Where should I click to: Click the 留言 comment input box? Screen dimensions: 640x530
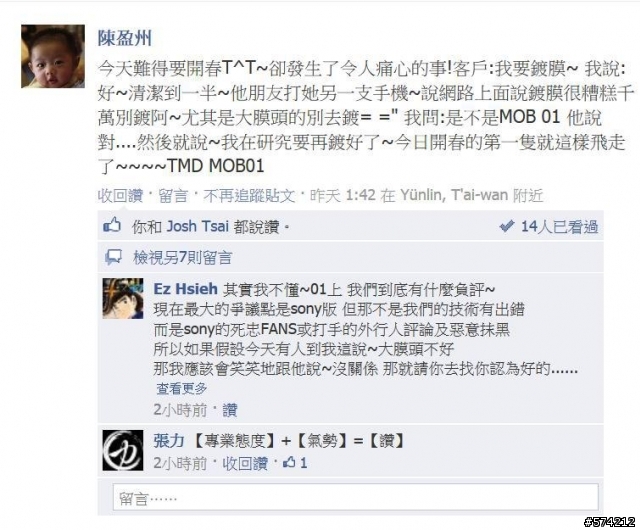(356, 497)
